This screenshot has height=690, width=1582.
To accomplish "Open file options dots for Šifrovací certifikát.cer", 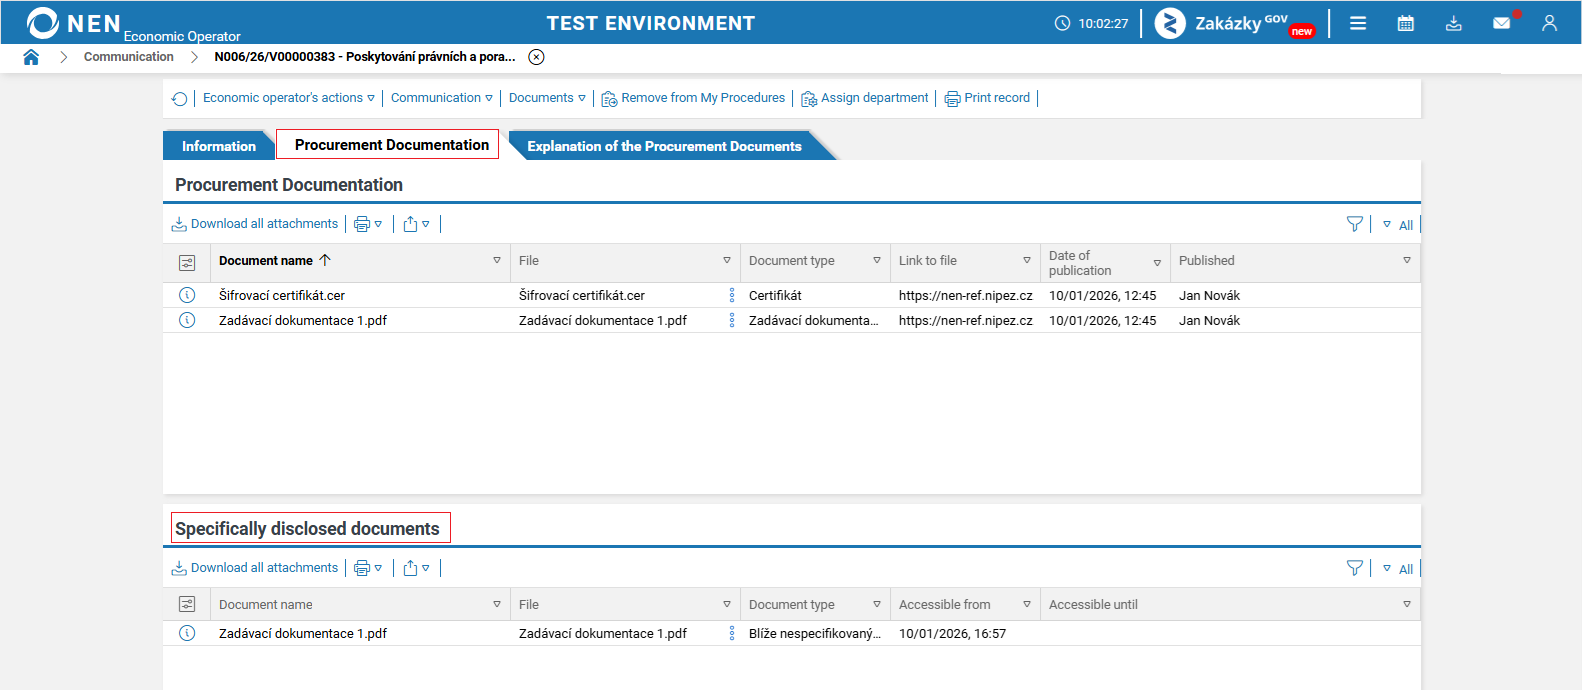I will [732, 295].
